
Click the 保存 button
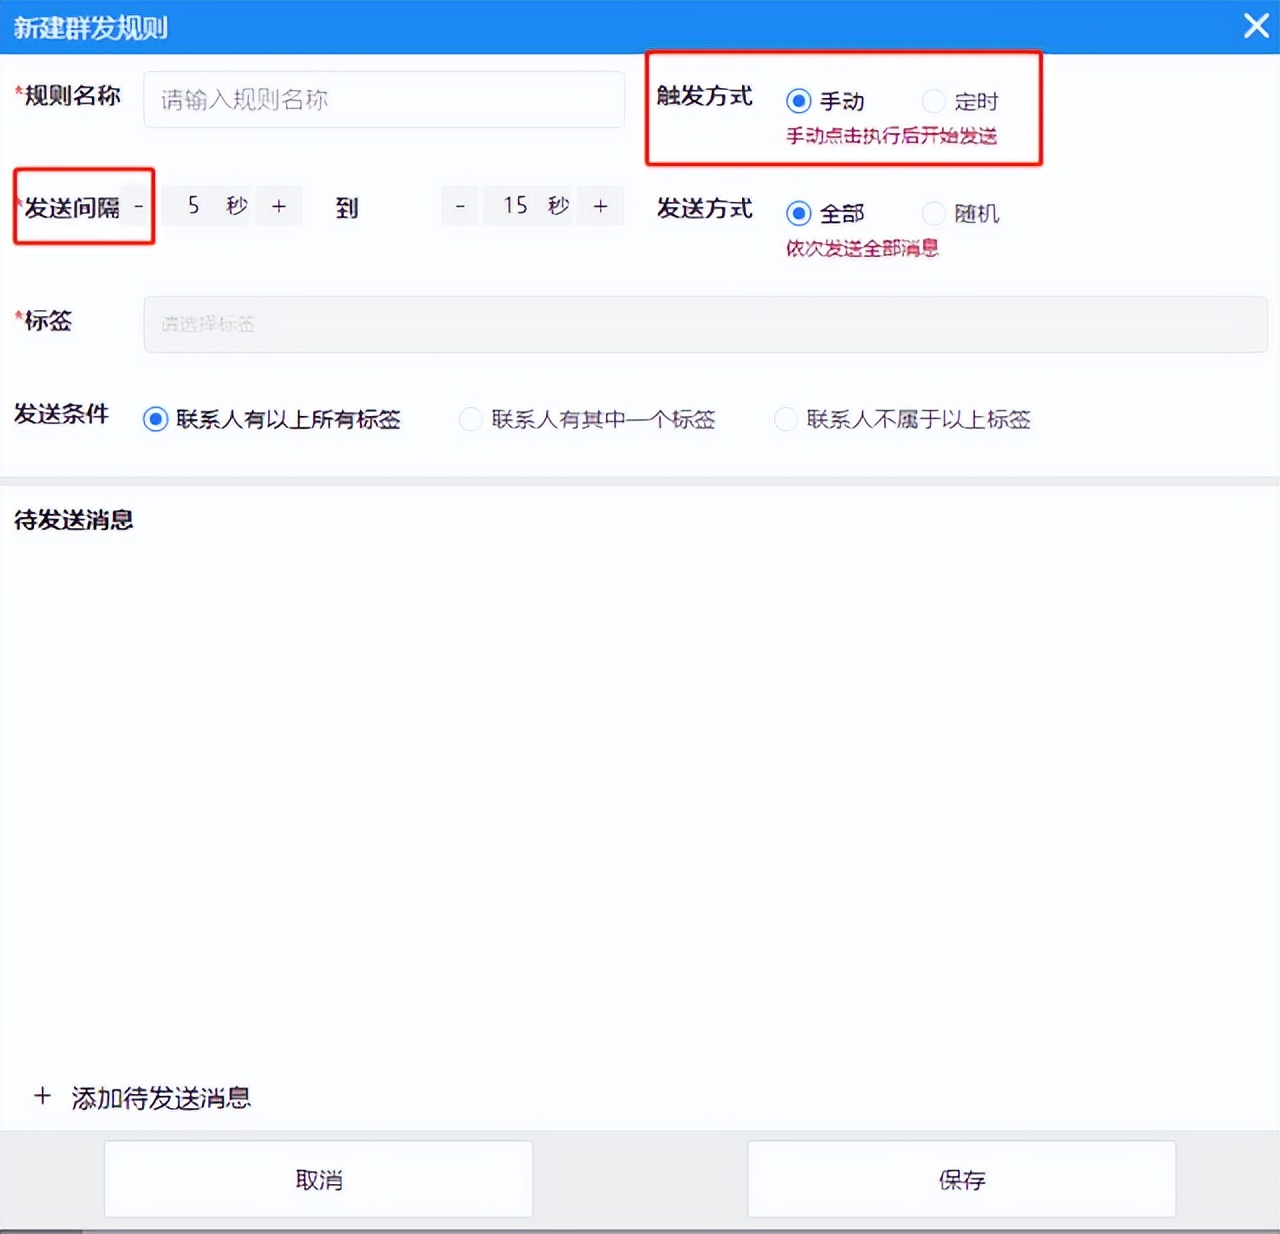point(960,1178)
